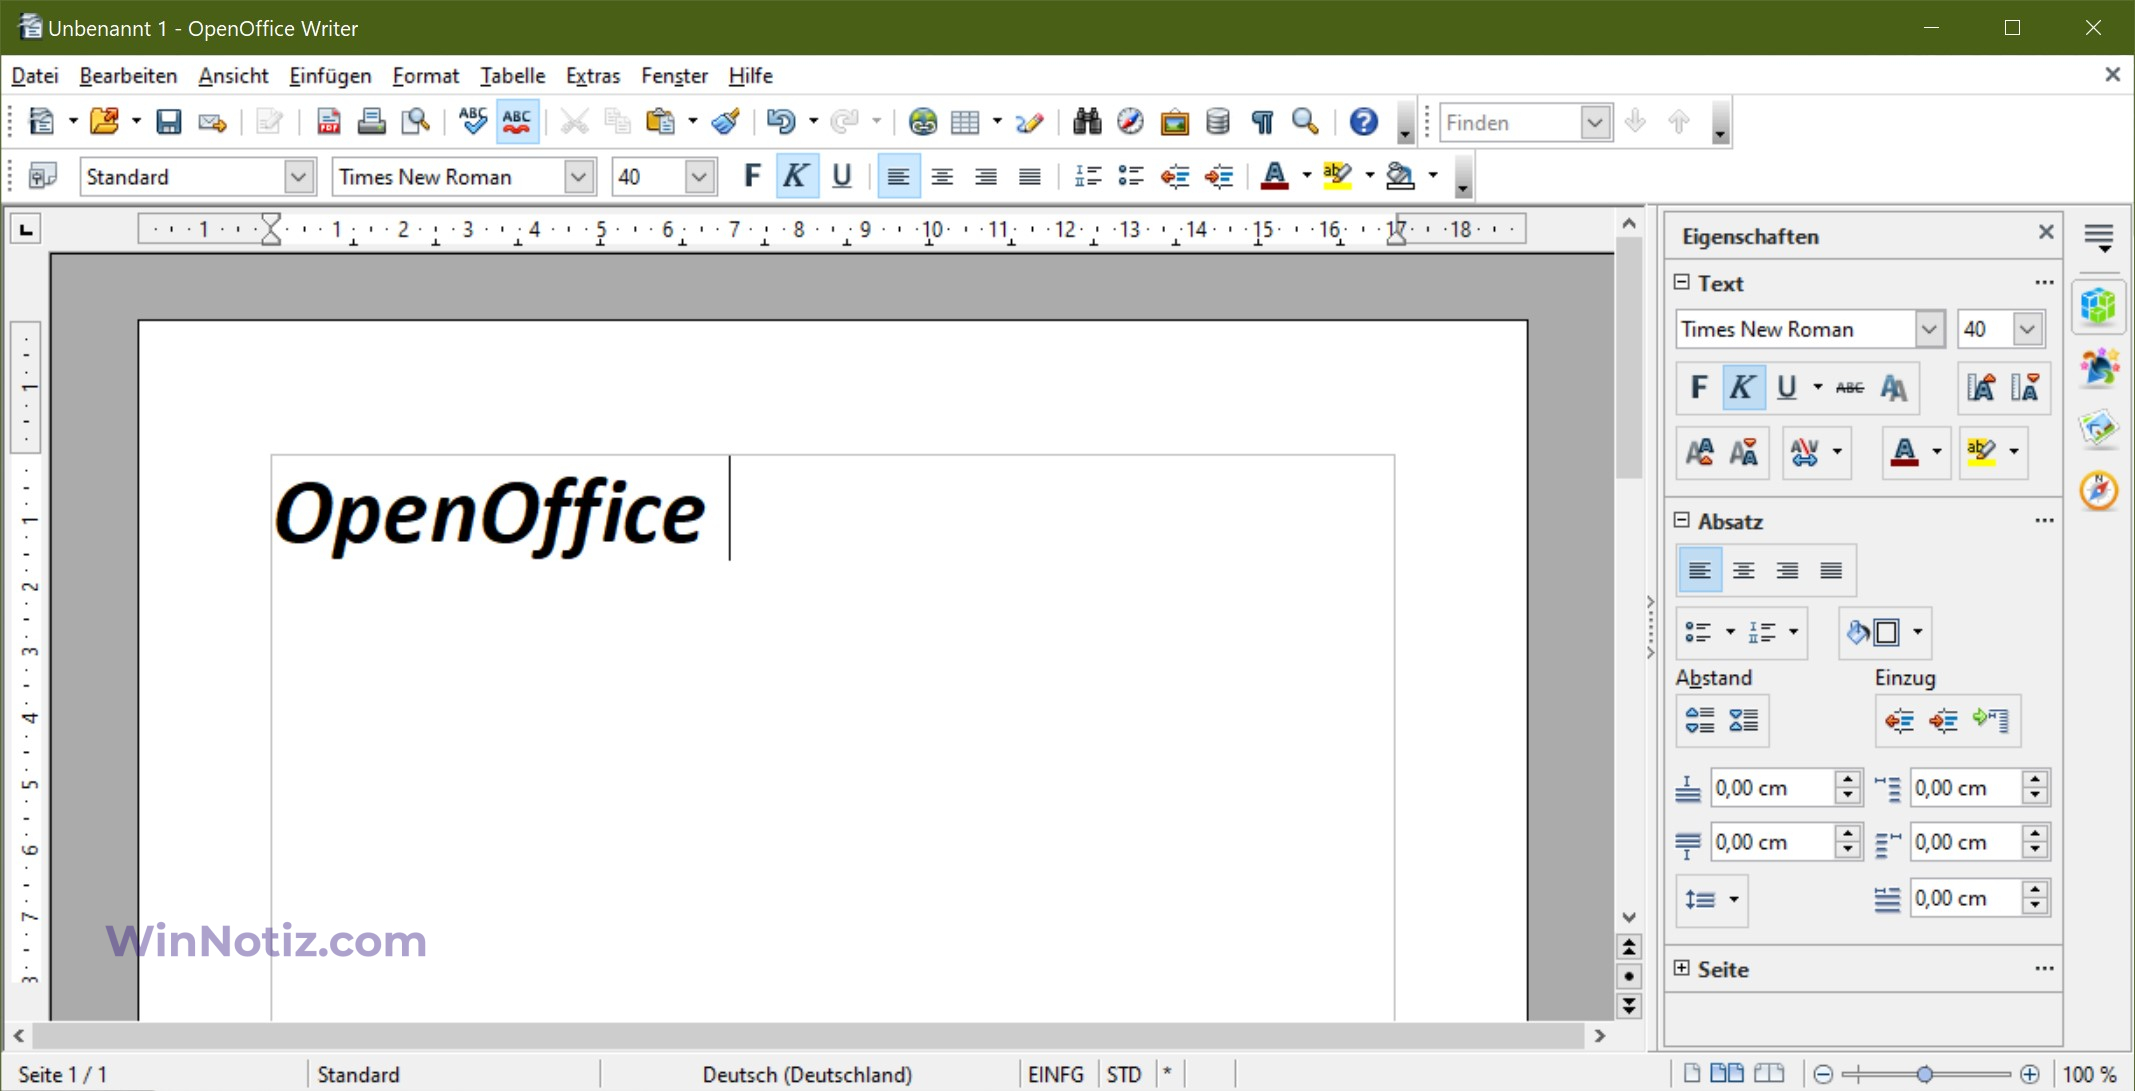Screen dimensions: 2135x1091
Task: Export directly as PDF
Action: click(328, 122)
